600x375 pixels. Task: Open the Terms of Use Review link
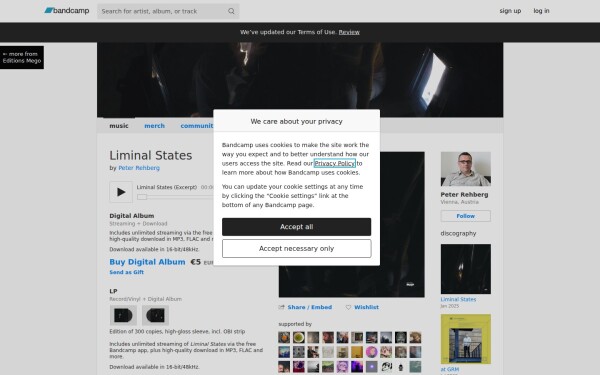coord(349,32)
